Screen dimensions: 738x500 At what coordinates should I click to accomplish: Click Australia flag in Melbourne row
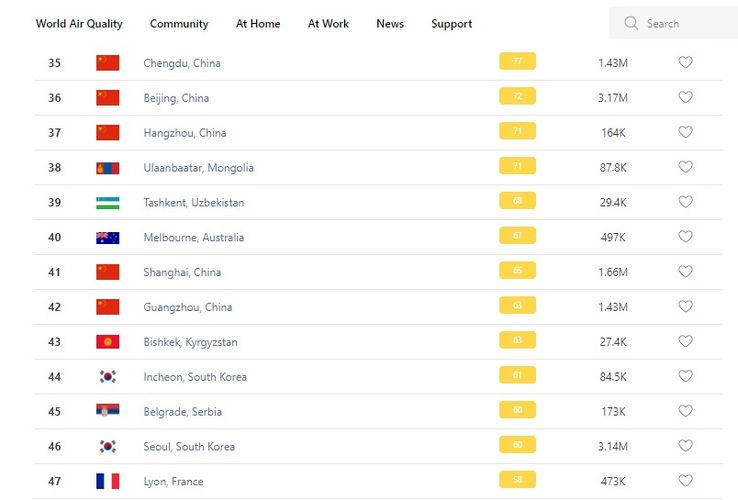[x=107, y=237]
